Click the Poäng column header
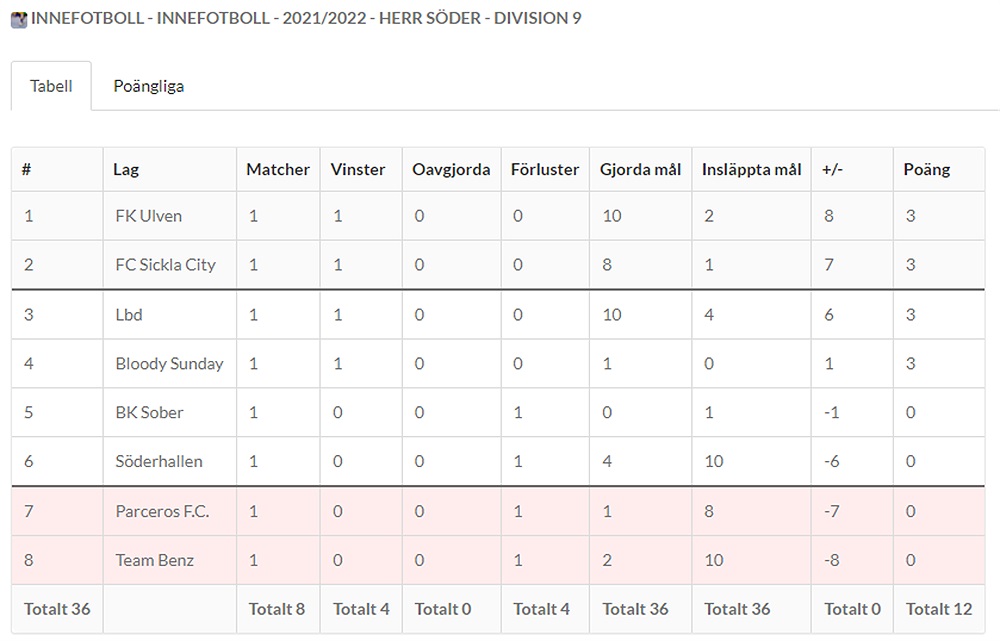Viewport: 1000px width, 641px height. (x=926, y=169)
